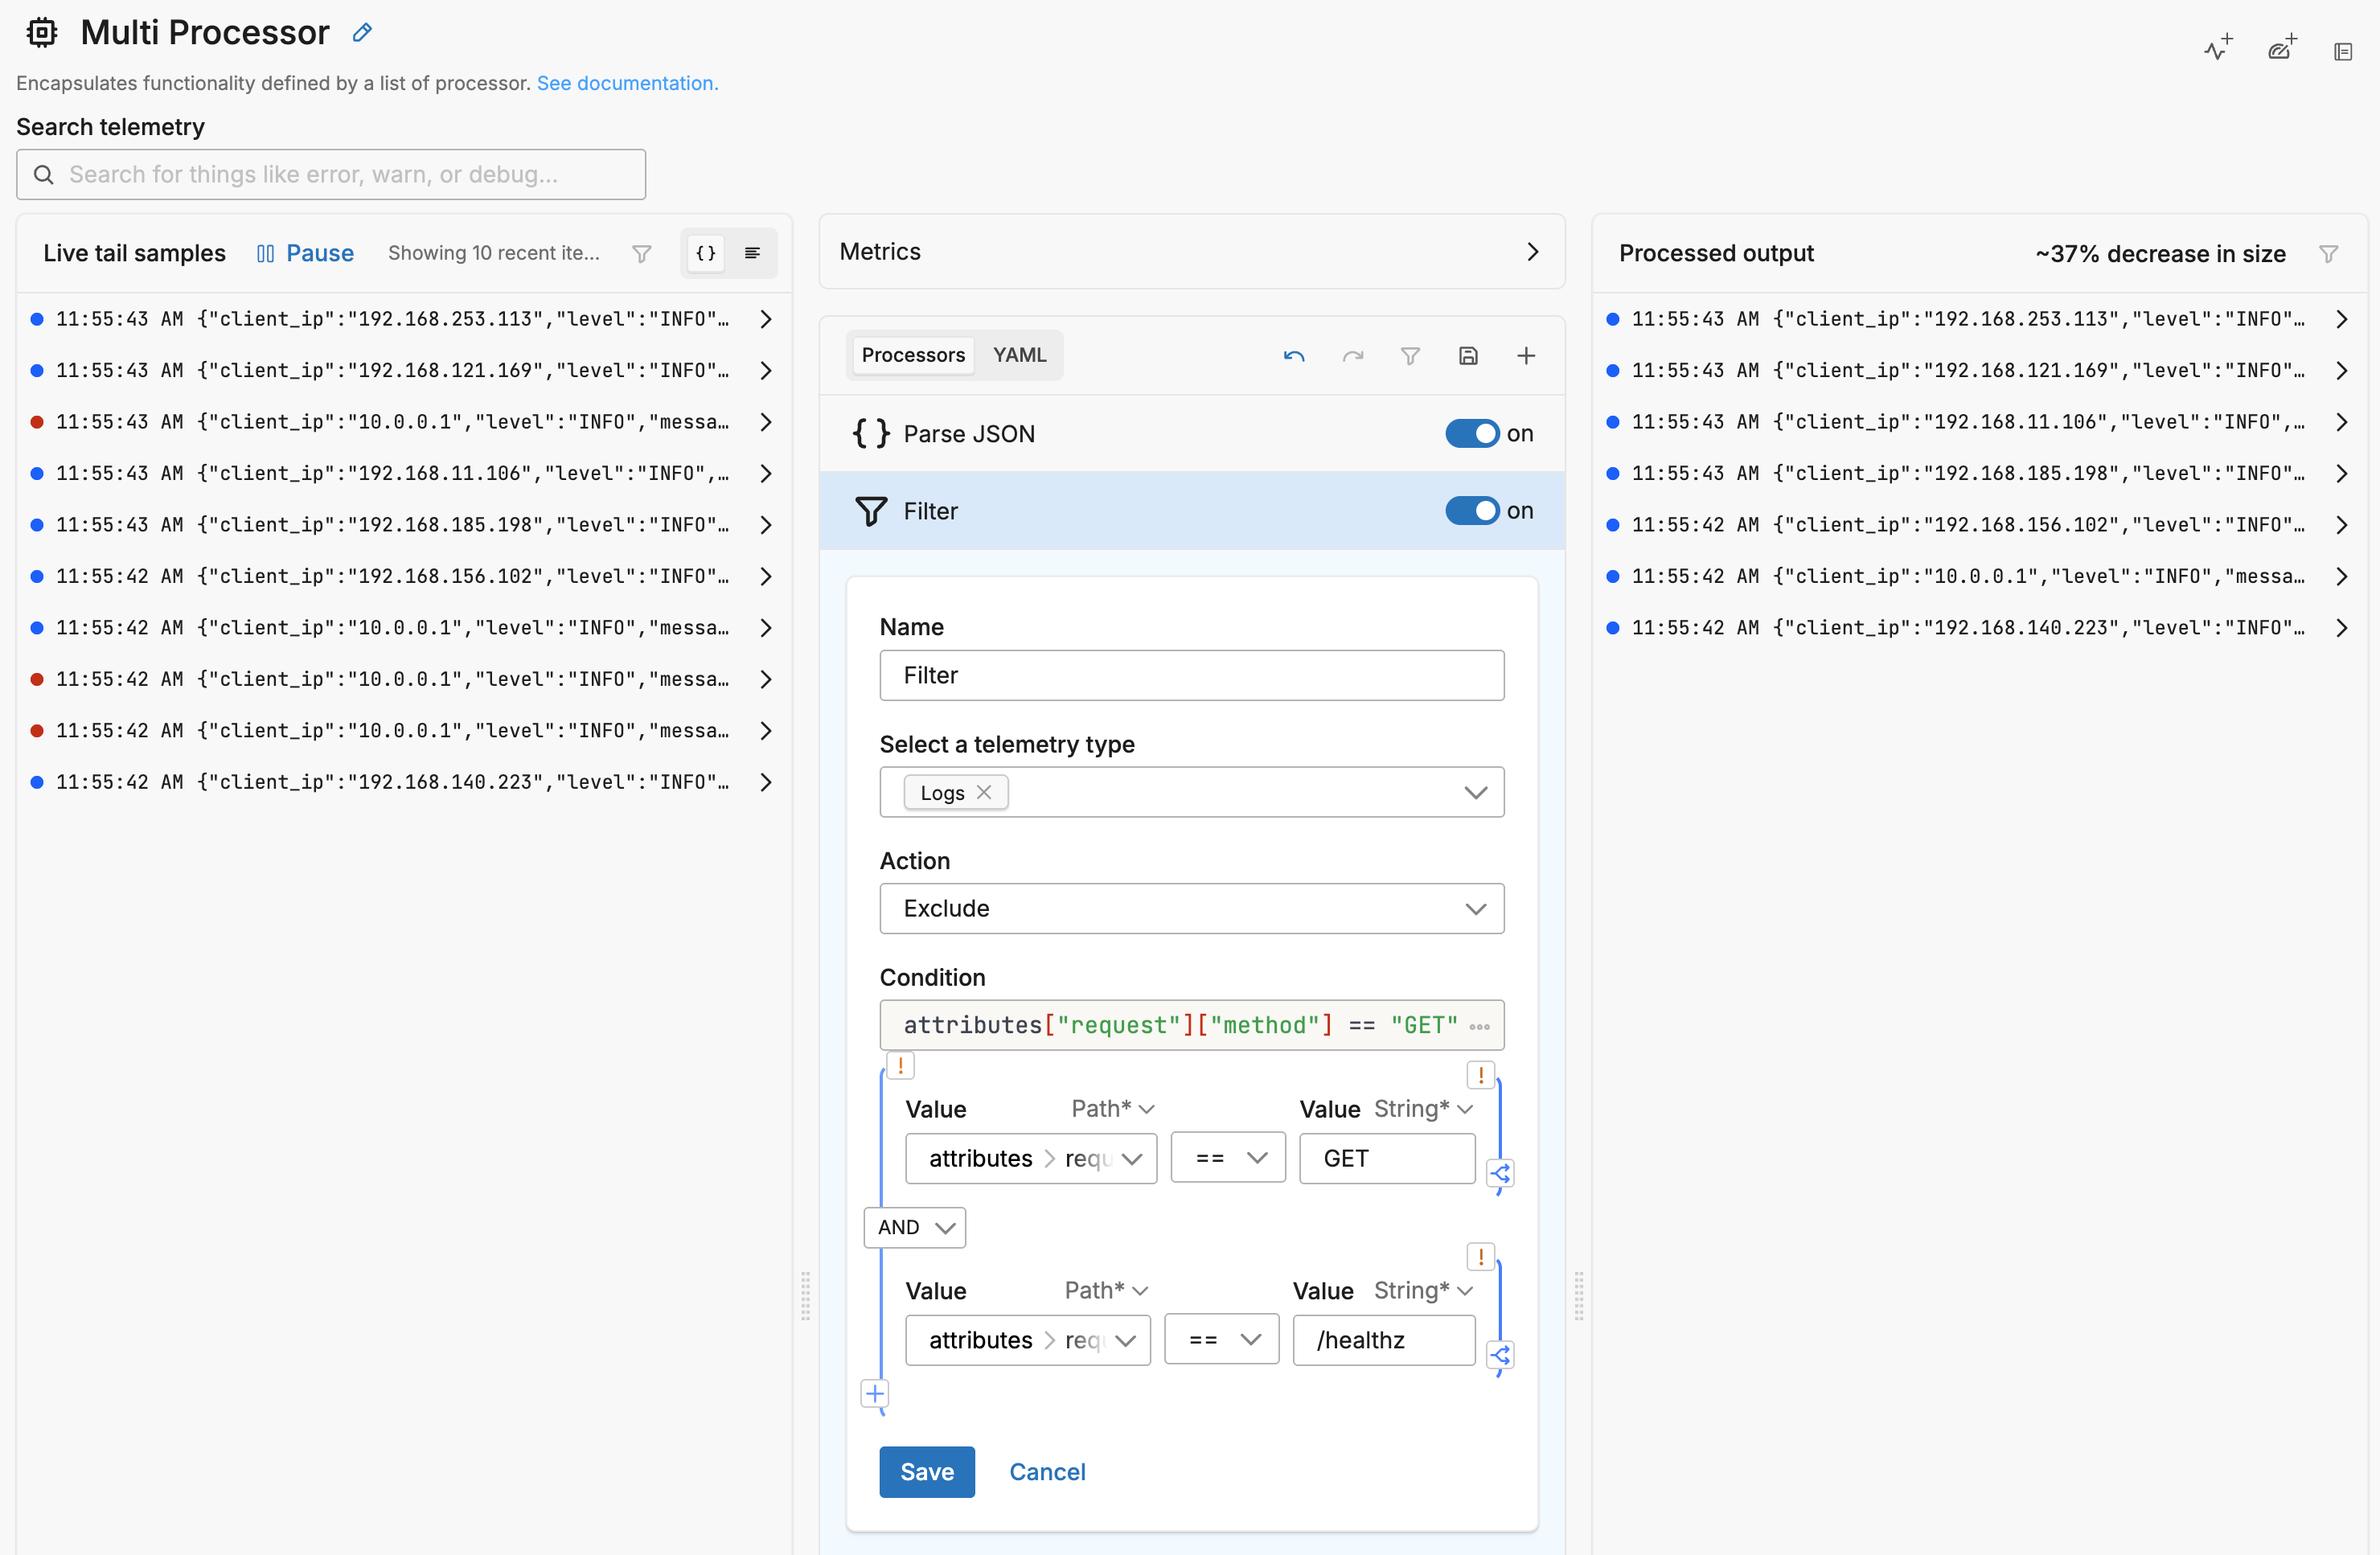Open the Action dropdown showing Exclude

tap(1190, 908)
